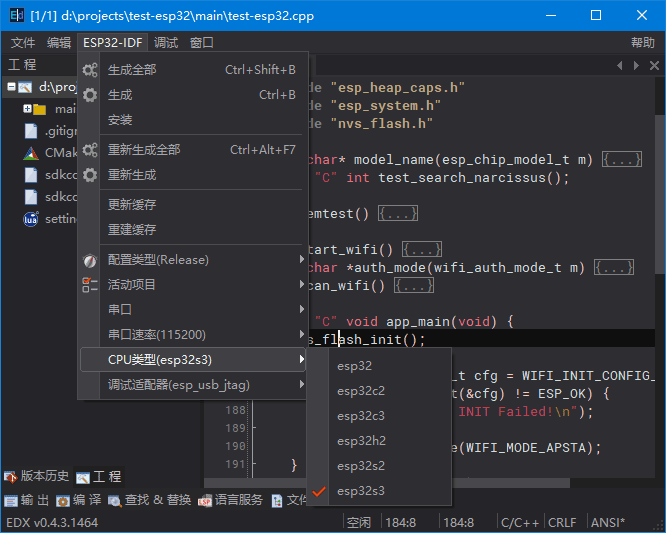Select esp32s2 CPU type
The image size is (666, 533).
click(x=379, y=466)
